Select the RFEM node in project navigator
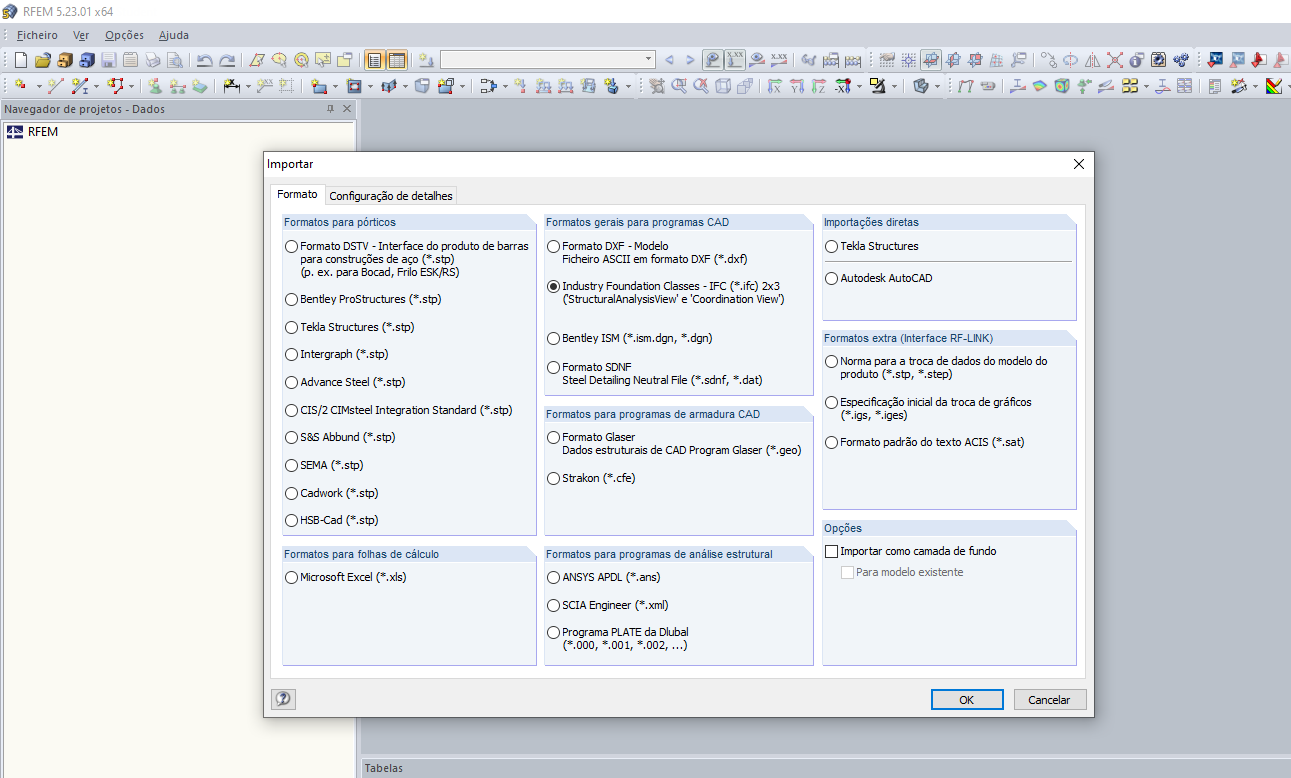Image resolution: width=1291 pixels, height=778 pixels. [42, 131]
